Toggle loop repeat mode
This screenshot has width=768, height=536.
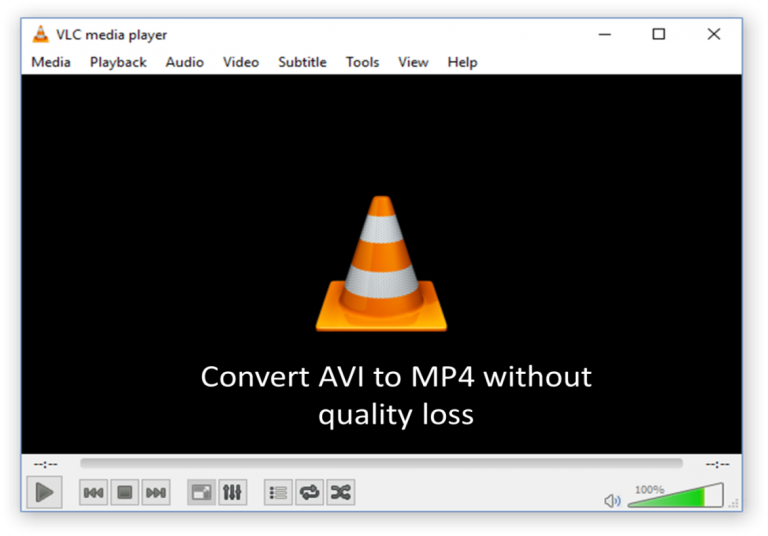pyautogui.click(x=309, y=492)
